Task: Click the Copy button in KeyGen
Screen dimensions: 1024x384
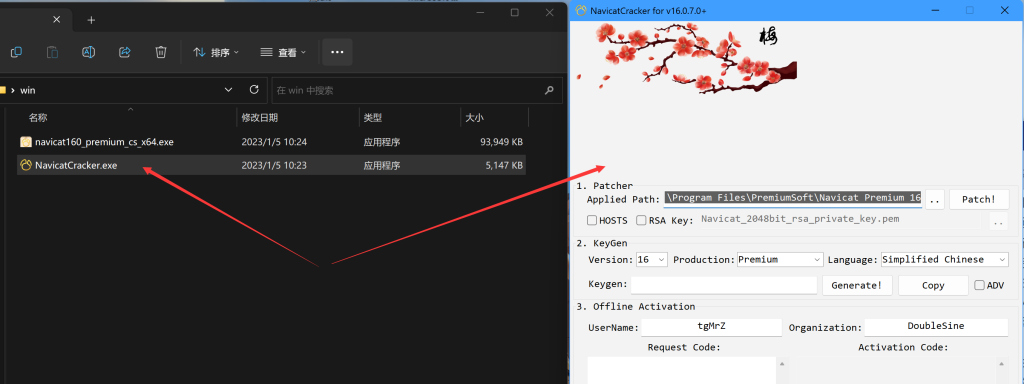Action: (x=933, y=285)
